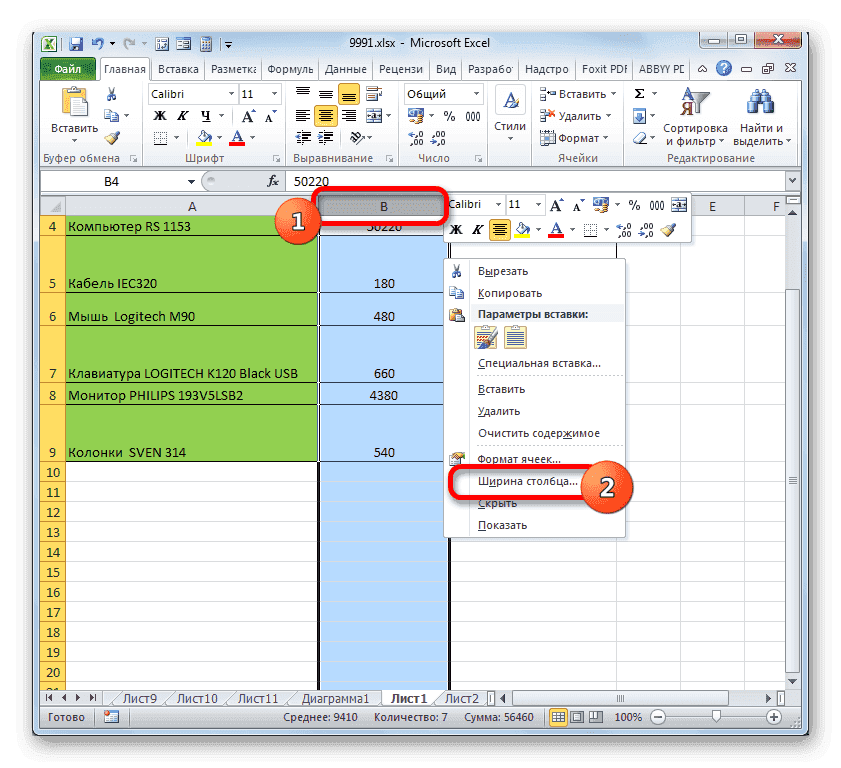Click the Специальная вставка option
This screenshot has height=768, width=841.
click(540, 365)
